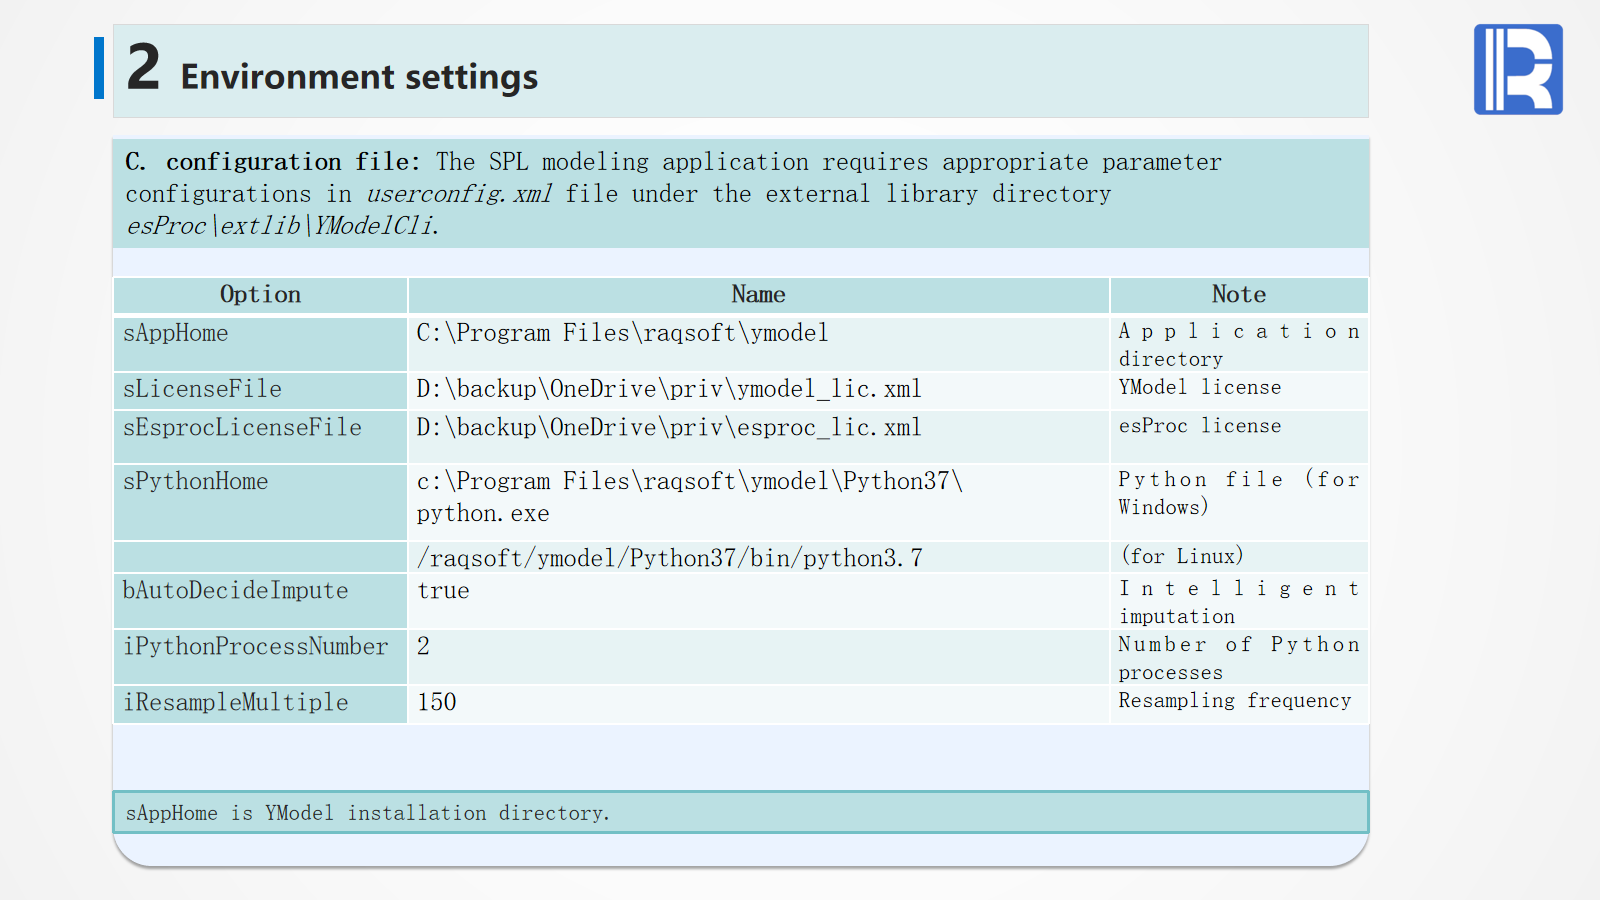Image resolution: width=1600 pixels, height=900 pixels.
Task: Click the ymodel_lic.xml license path
Action: coord(669,390)
